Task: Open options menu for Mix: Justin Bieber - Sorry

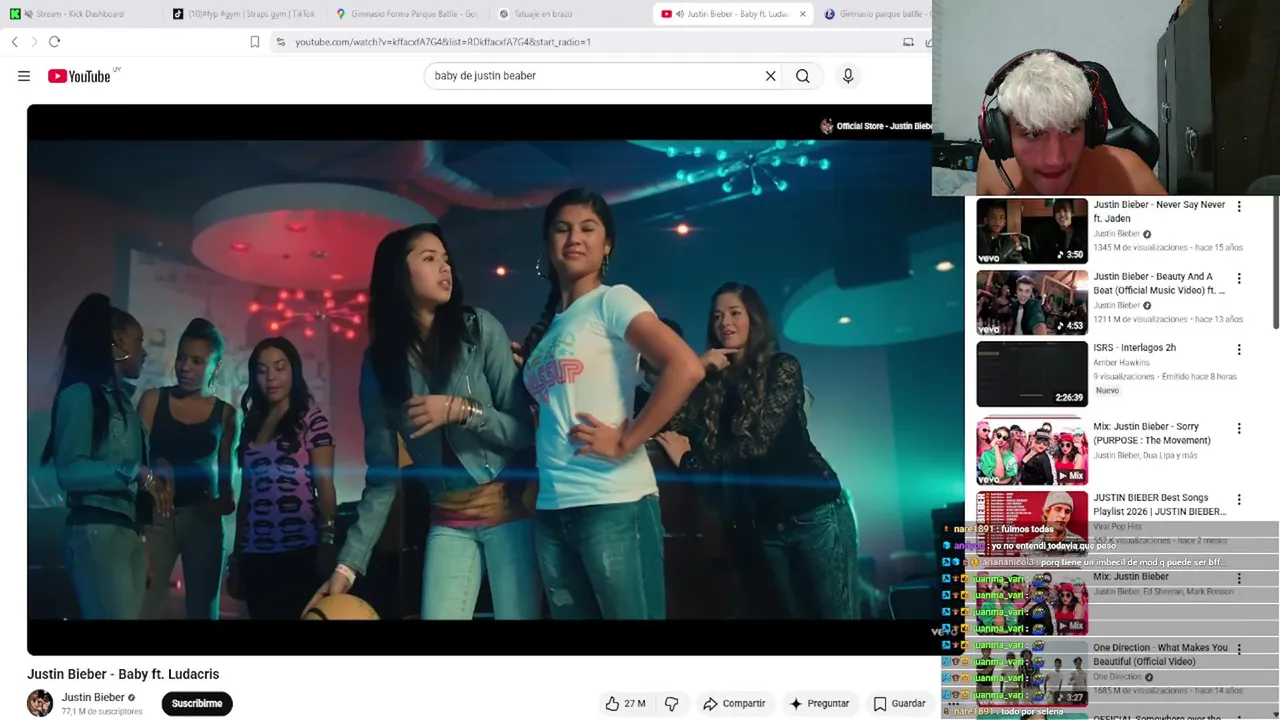Action: pyautogui.click(x=1239, y=428)
